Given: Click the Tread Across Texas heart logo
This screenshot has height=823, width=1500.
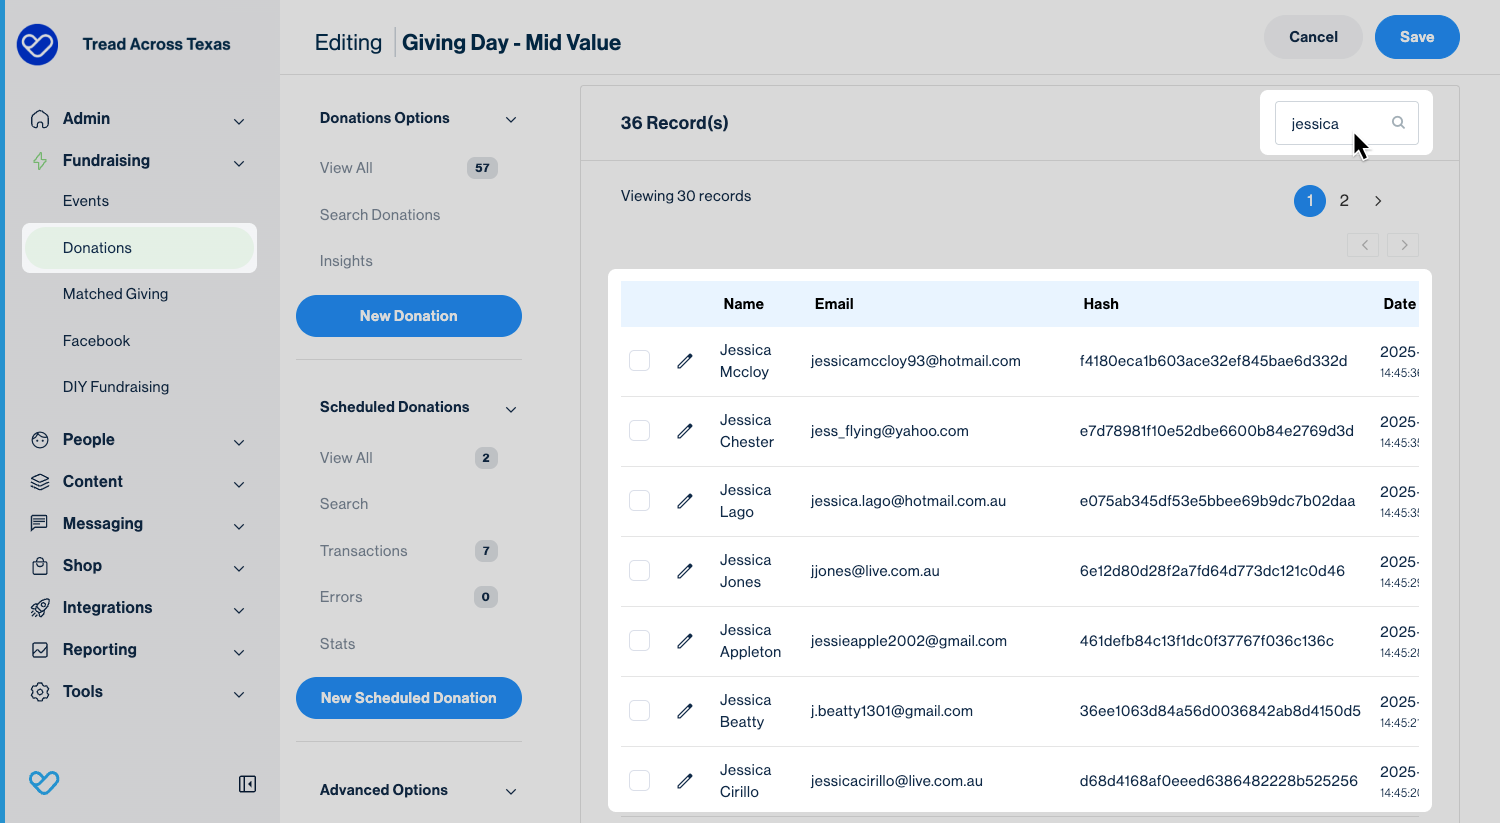Looking at the screenshot, I should [38, 44].
